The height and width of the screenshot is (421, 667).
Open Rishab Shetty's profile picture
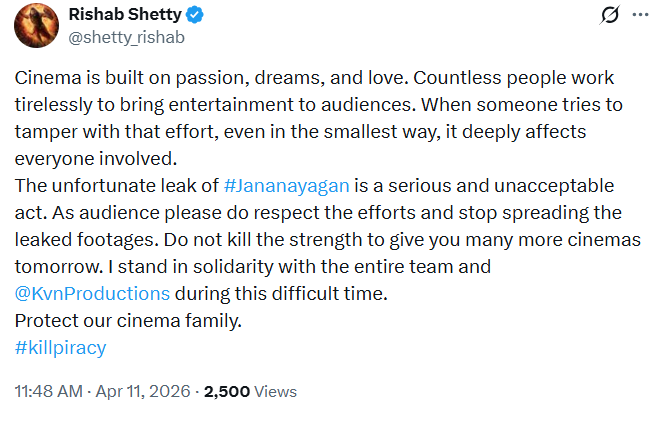coord(36,26)
